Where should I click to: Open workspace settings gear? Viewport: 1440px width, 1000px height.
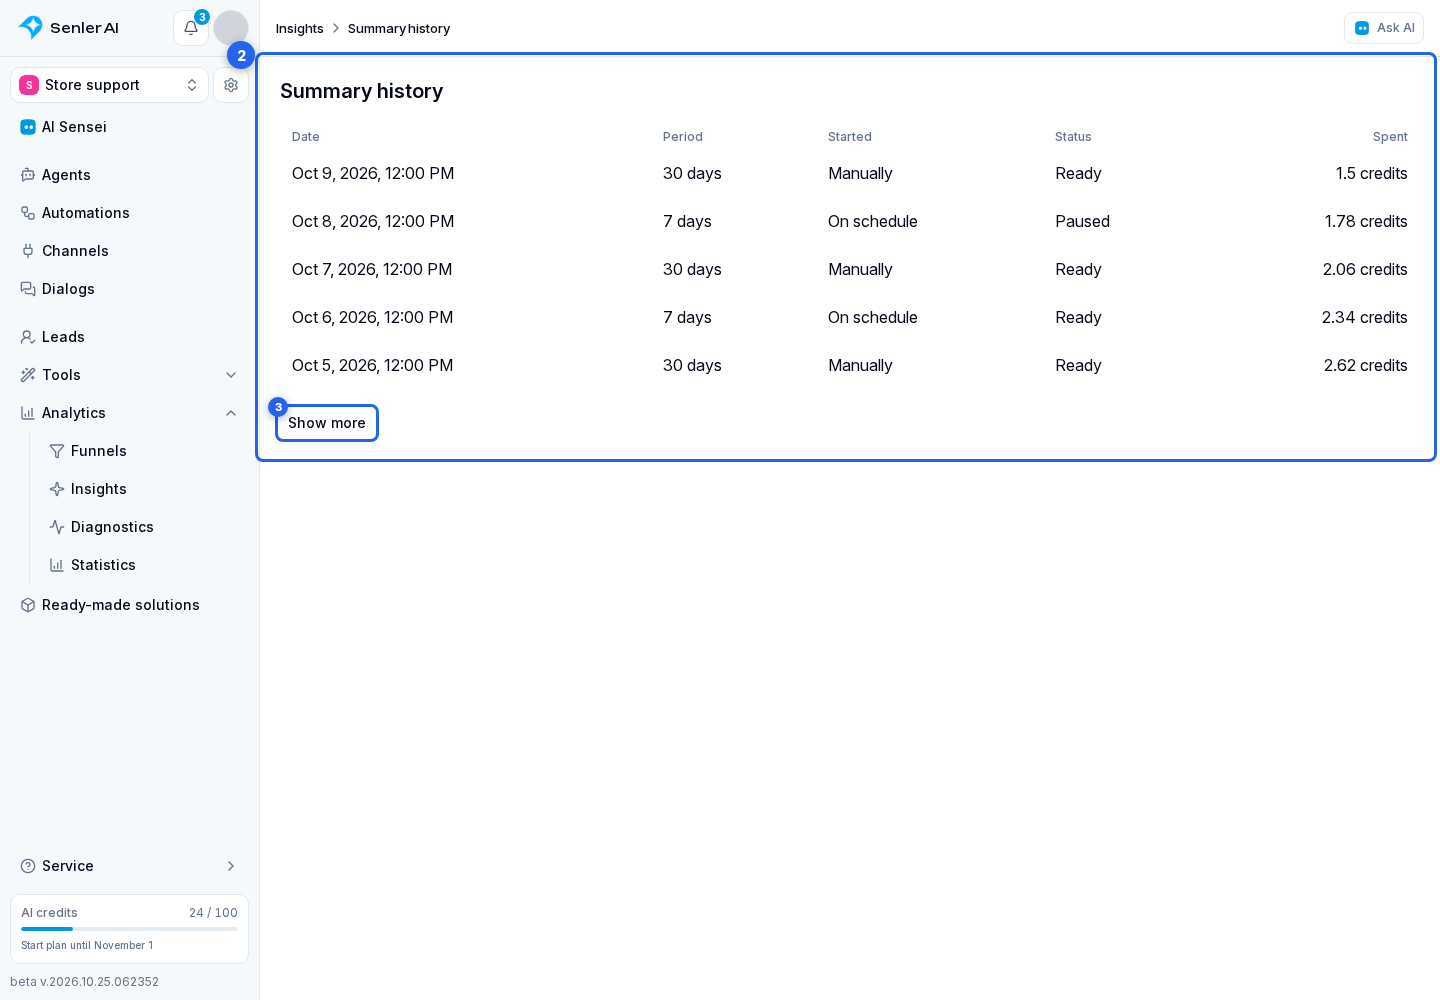(231, 85)
